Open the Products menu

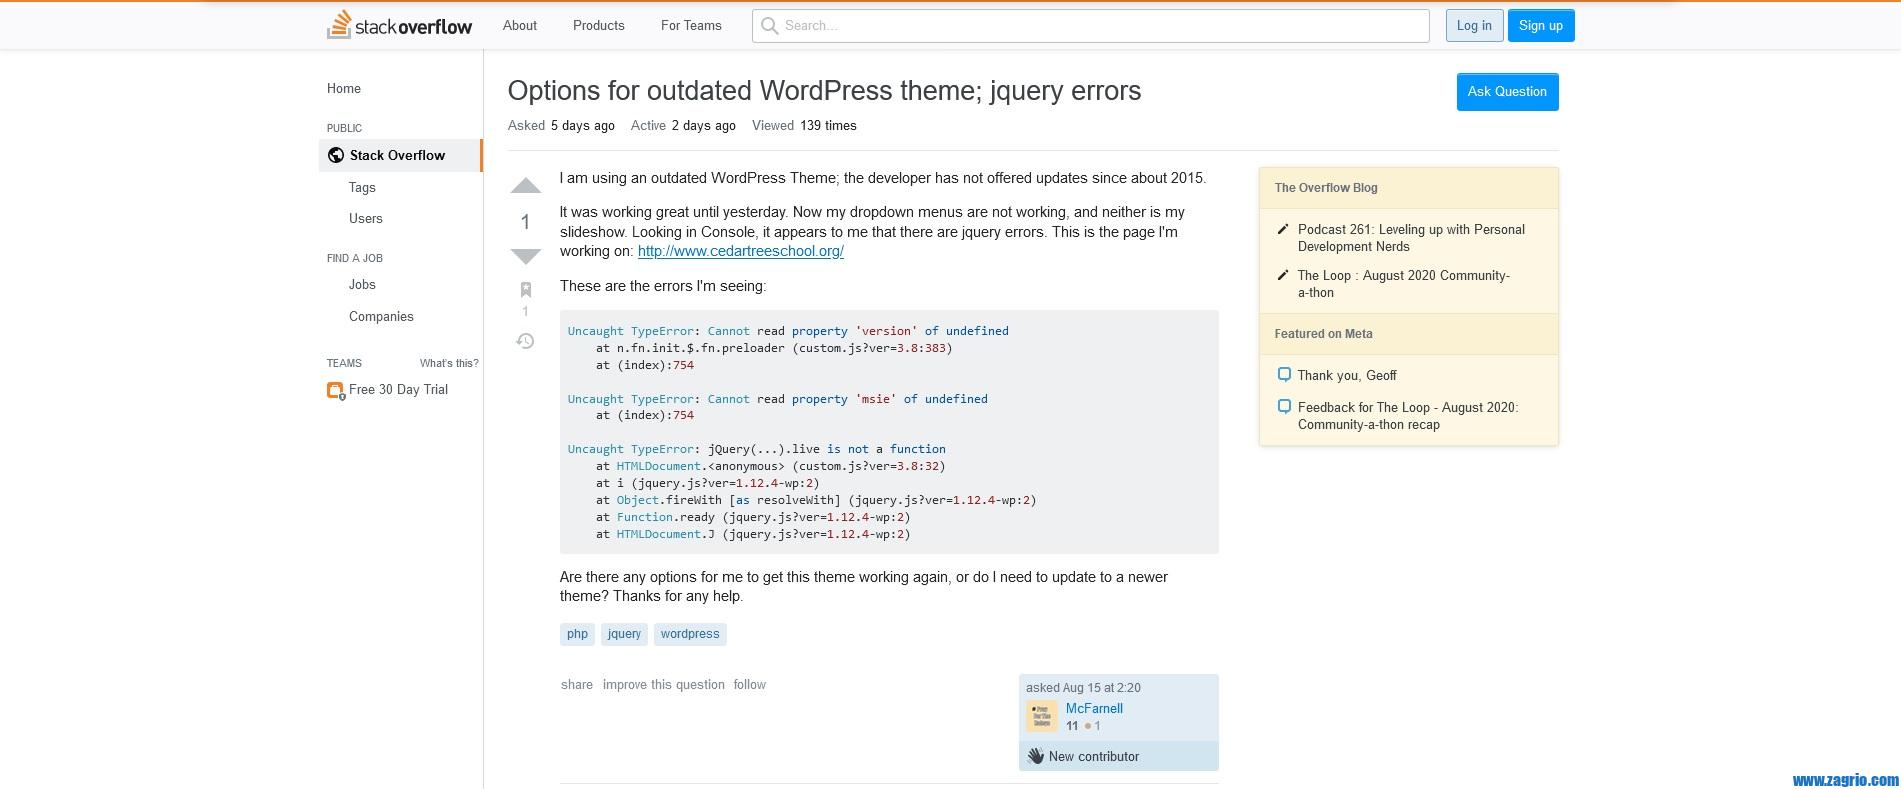point(599,25)
